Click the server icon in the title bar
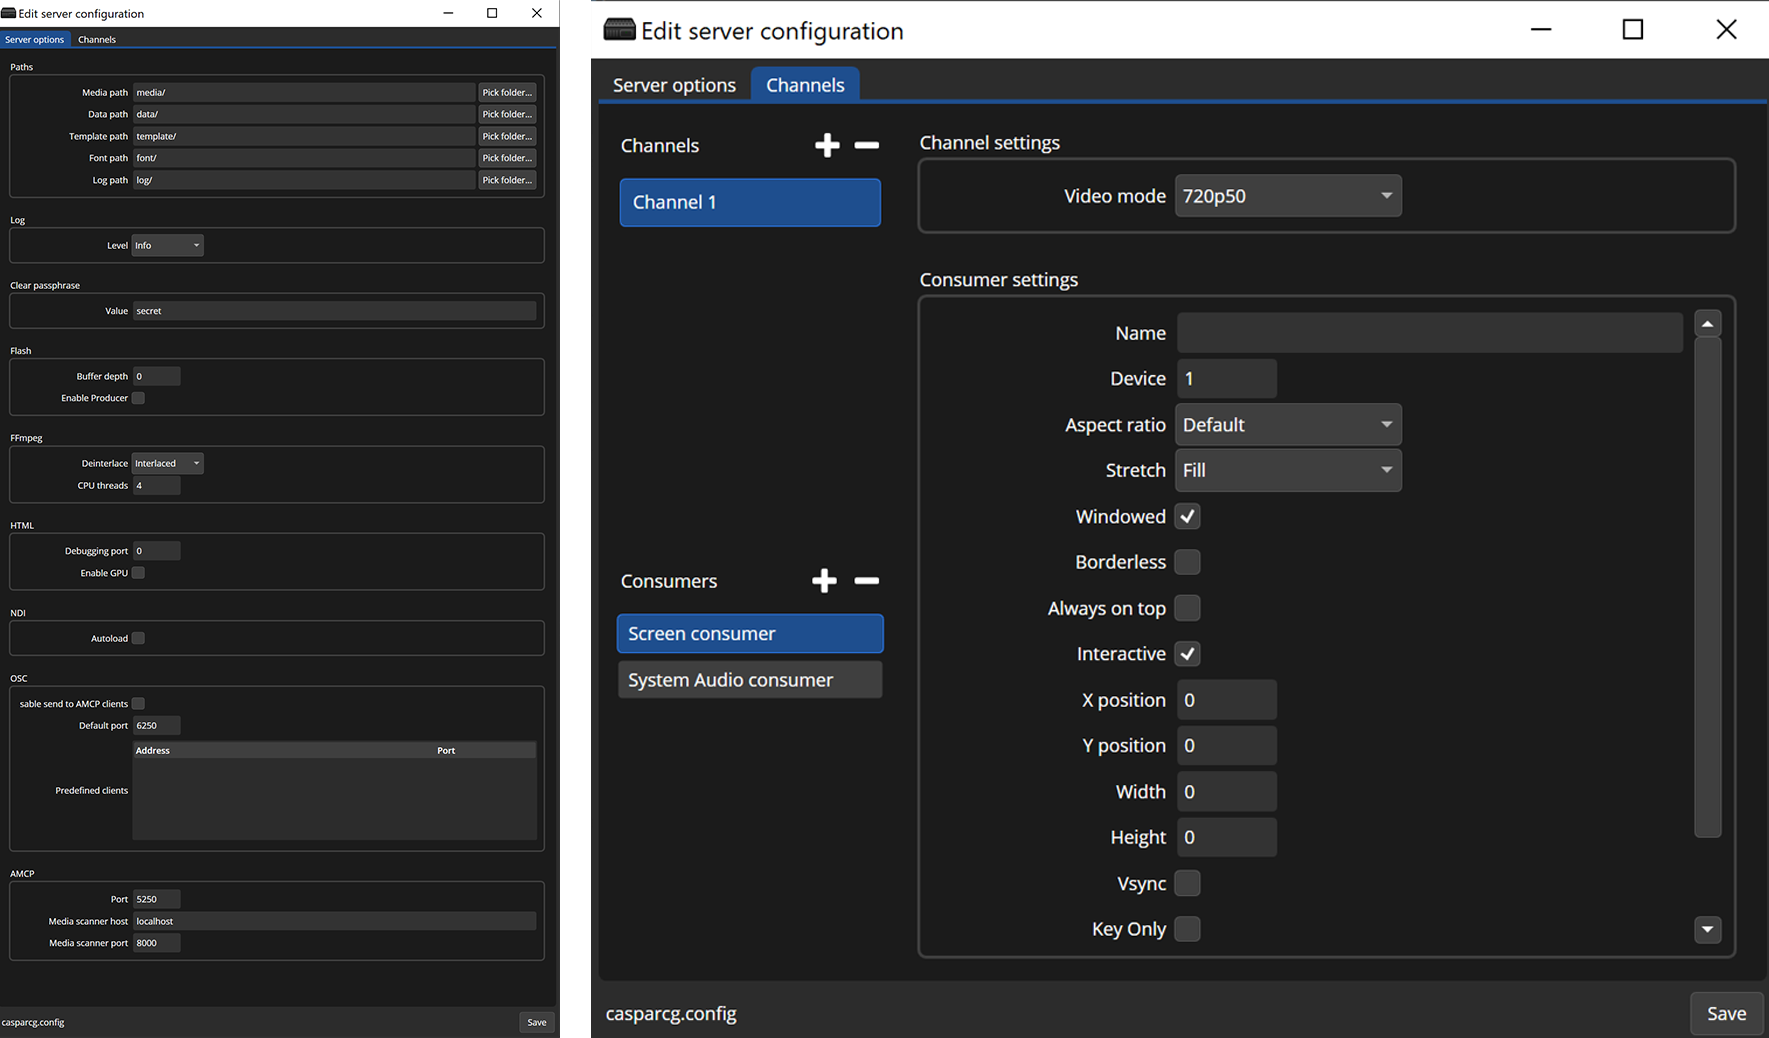 (619, 29)
